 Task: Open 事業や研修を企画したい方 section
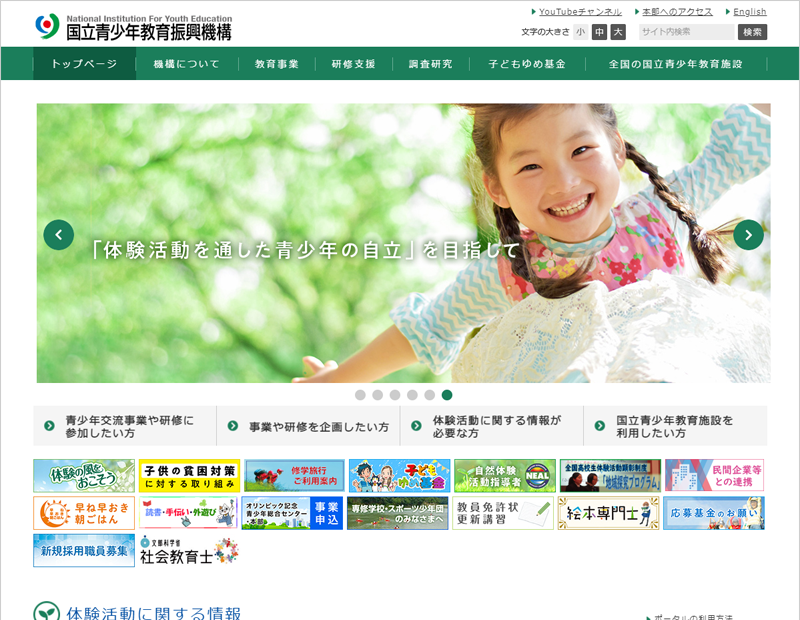(x=308, y=426)
